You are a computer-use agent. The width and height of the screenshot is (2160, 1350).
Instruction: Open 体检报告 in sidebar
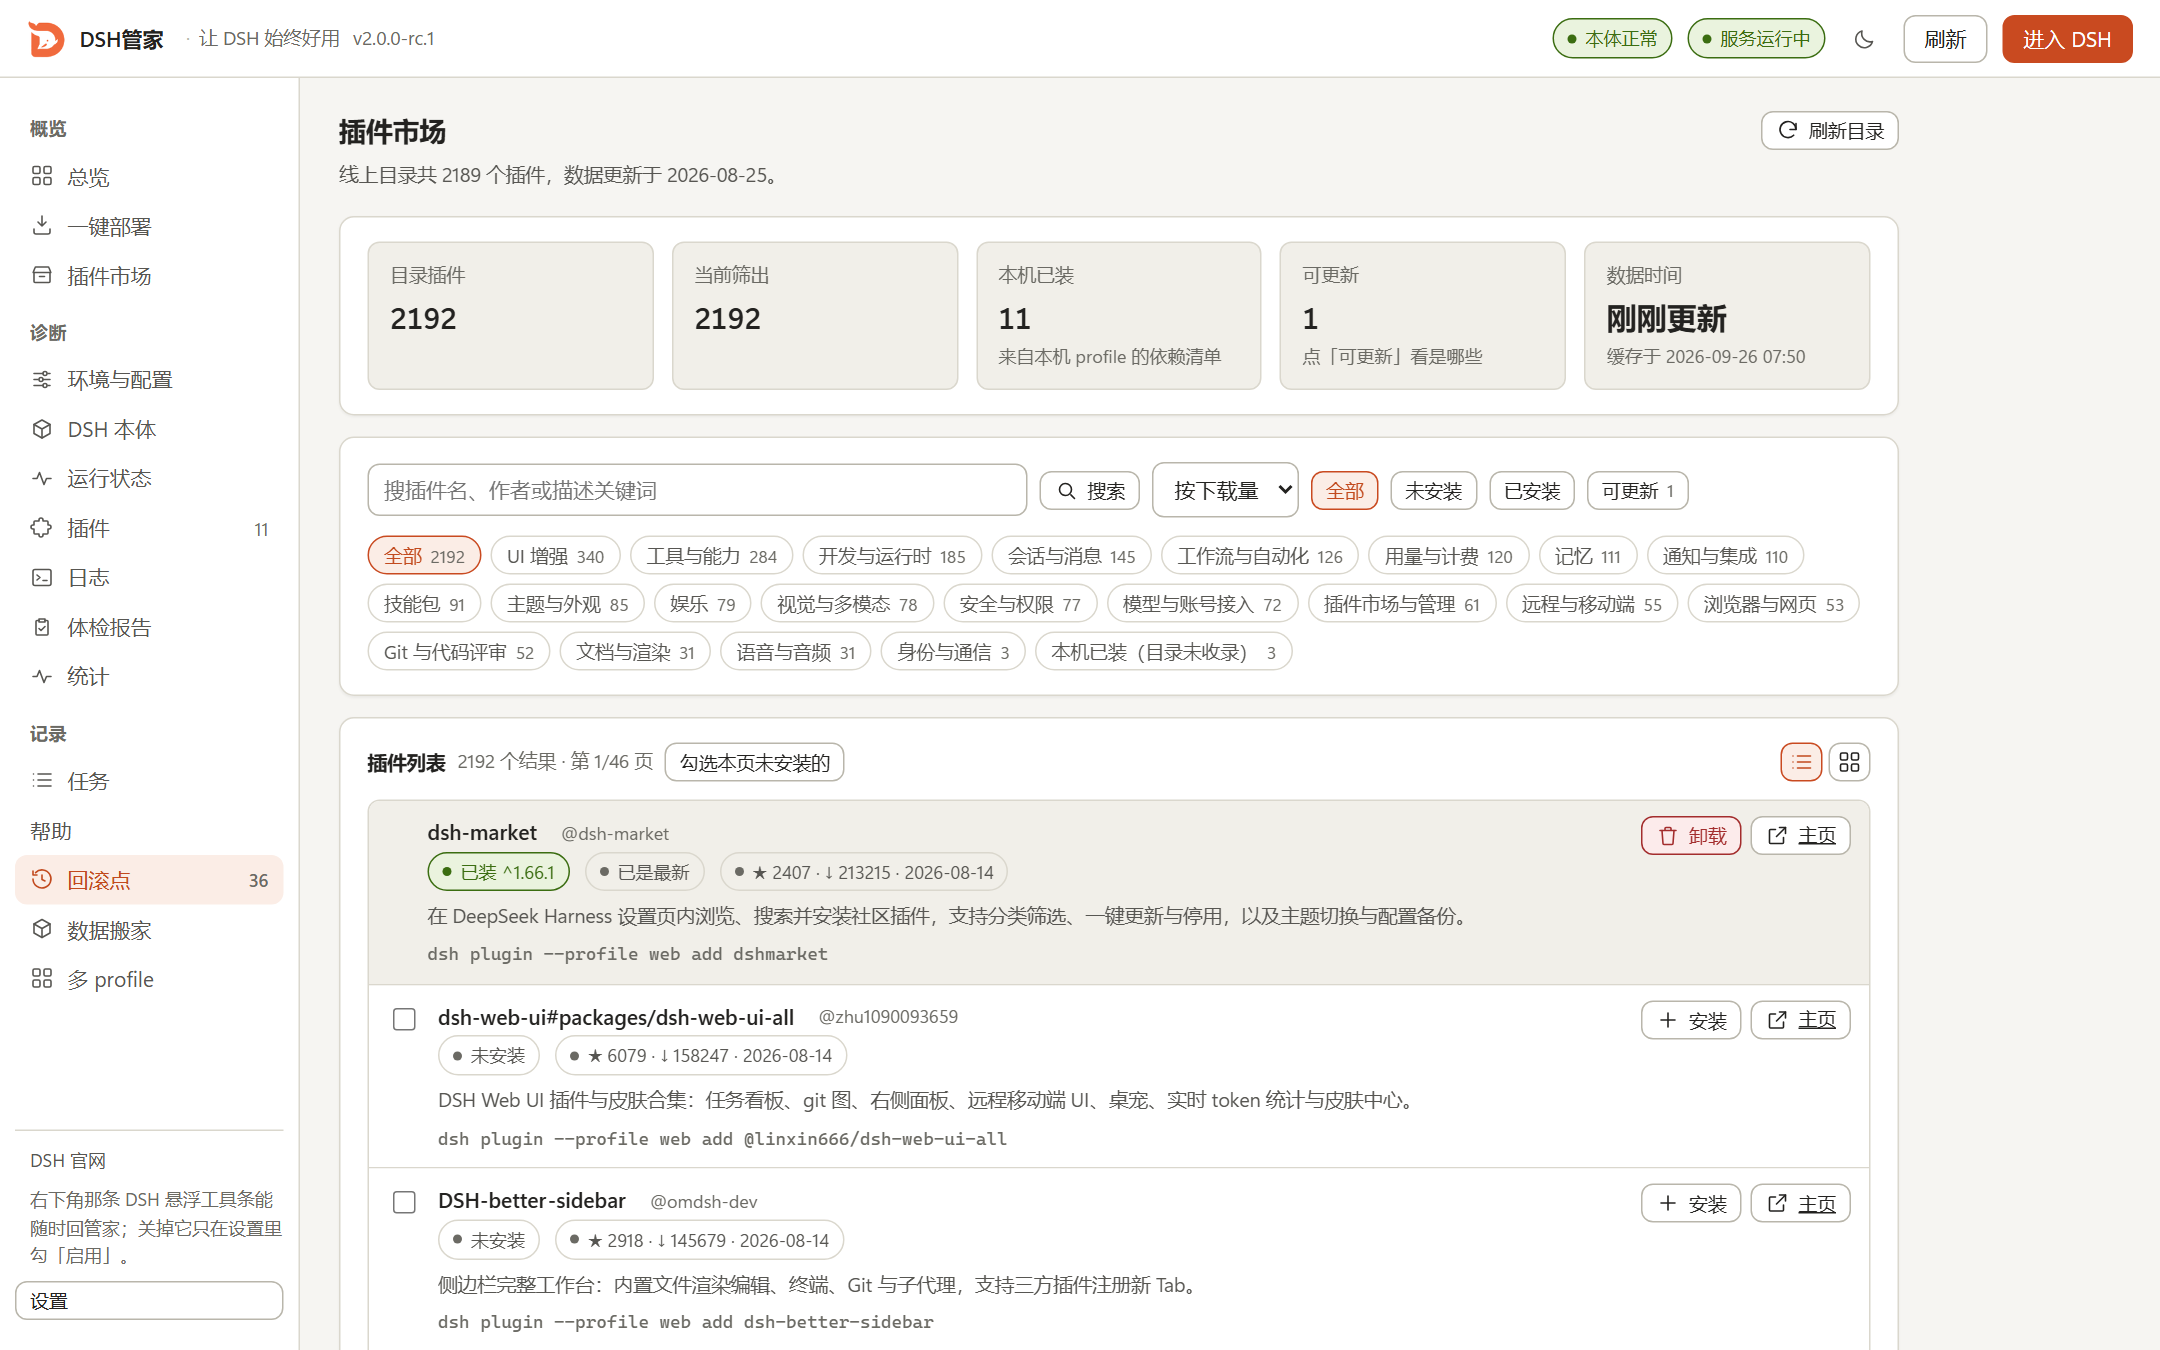click(149, 627)
